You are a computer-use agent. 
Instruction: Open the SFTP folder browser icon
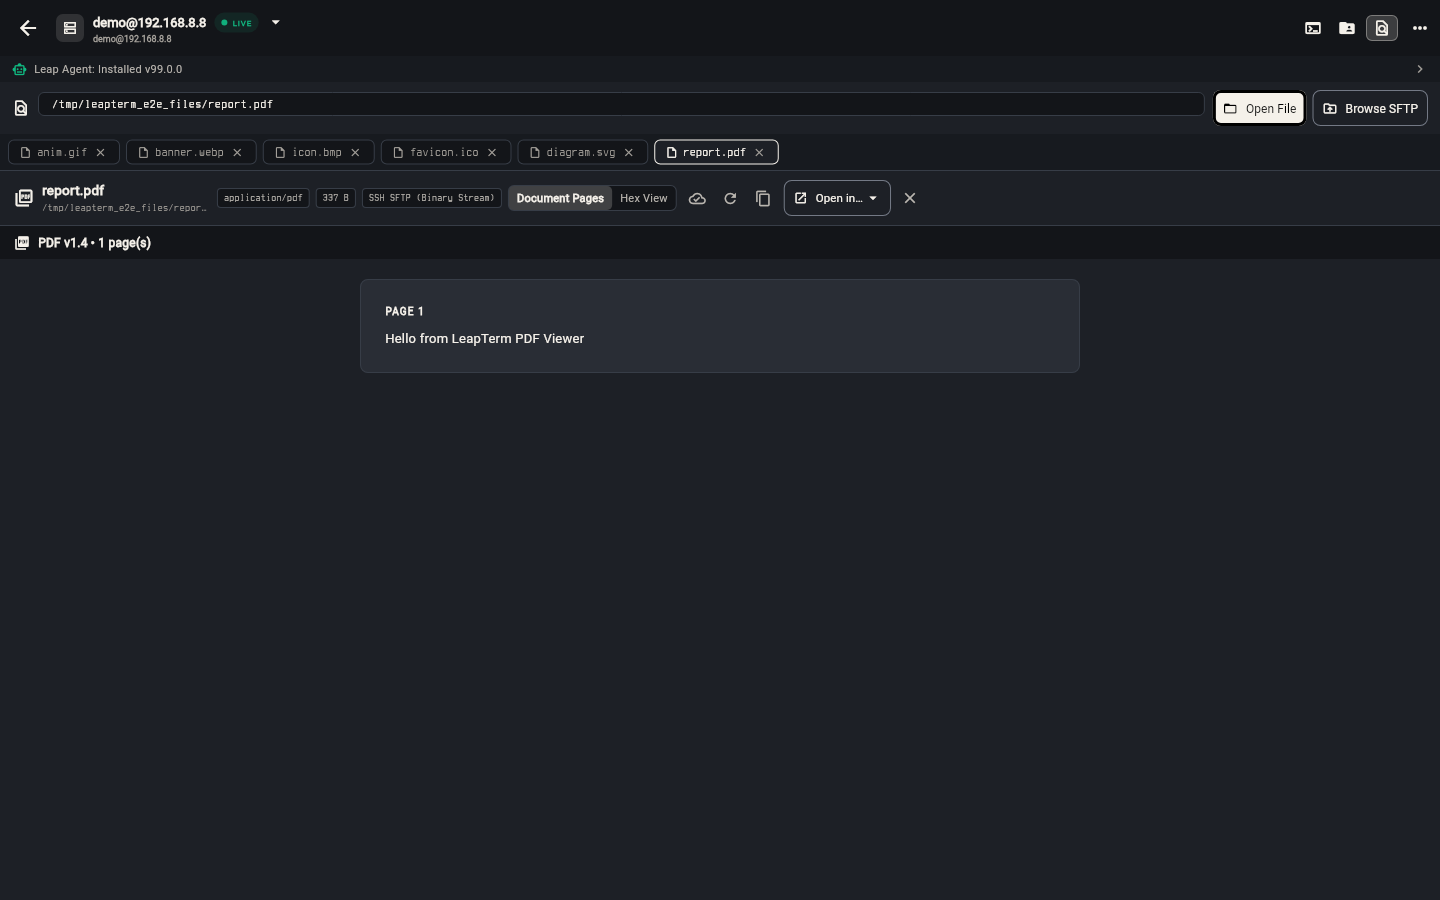point(1347,28)
